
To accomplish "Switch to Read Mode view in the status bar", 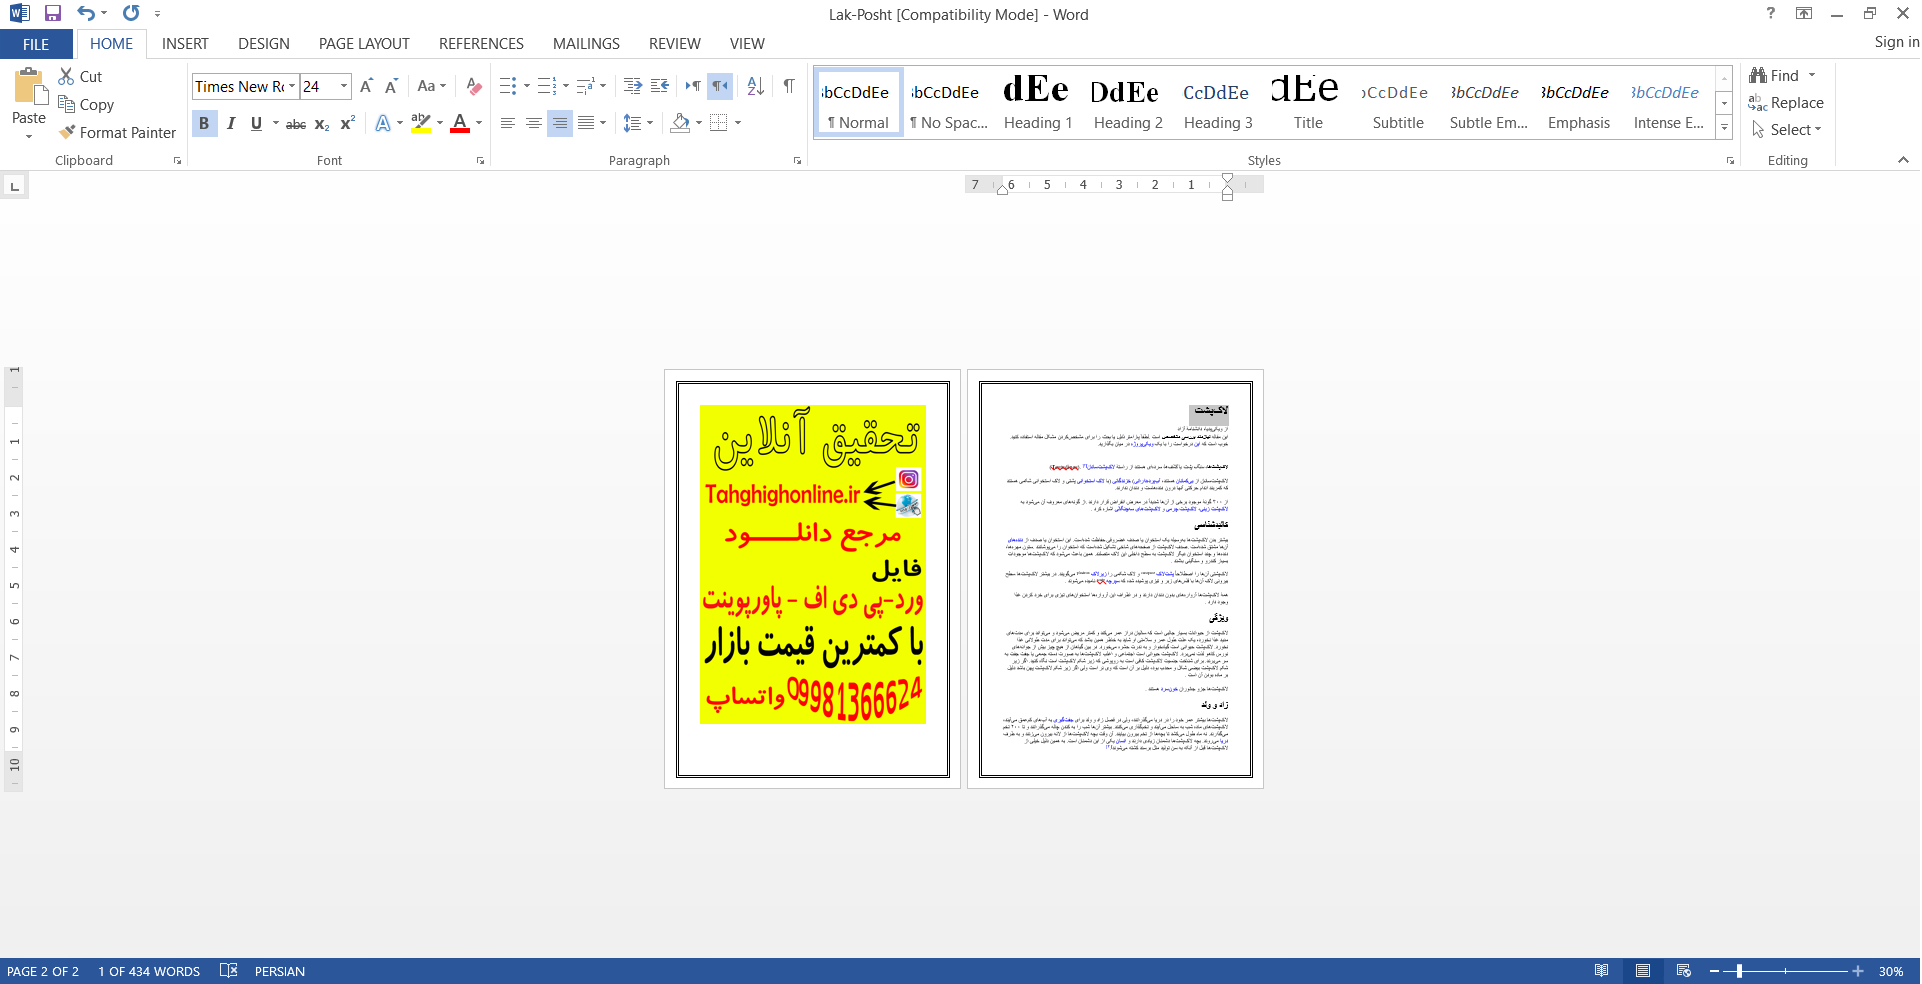I will pyautogui.click(x=1602, y=971).
